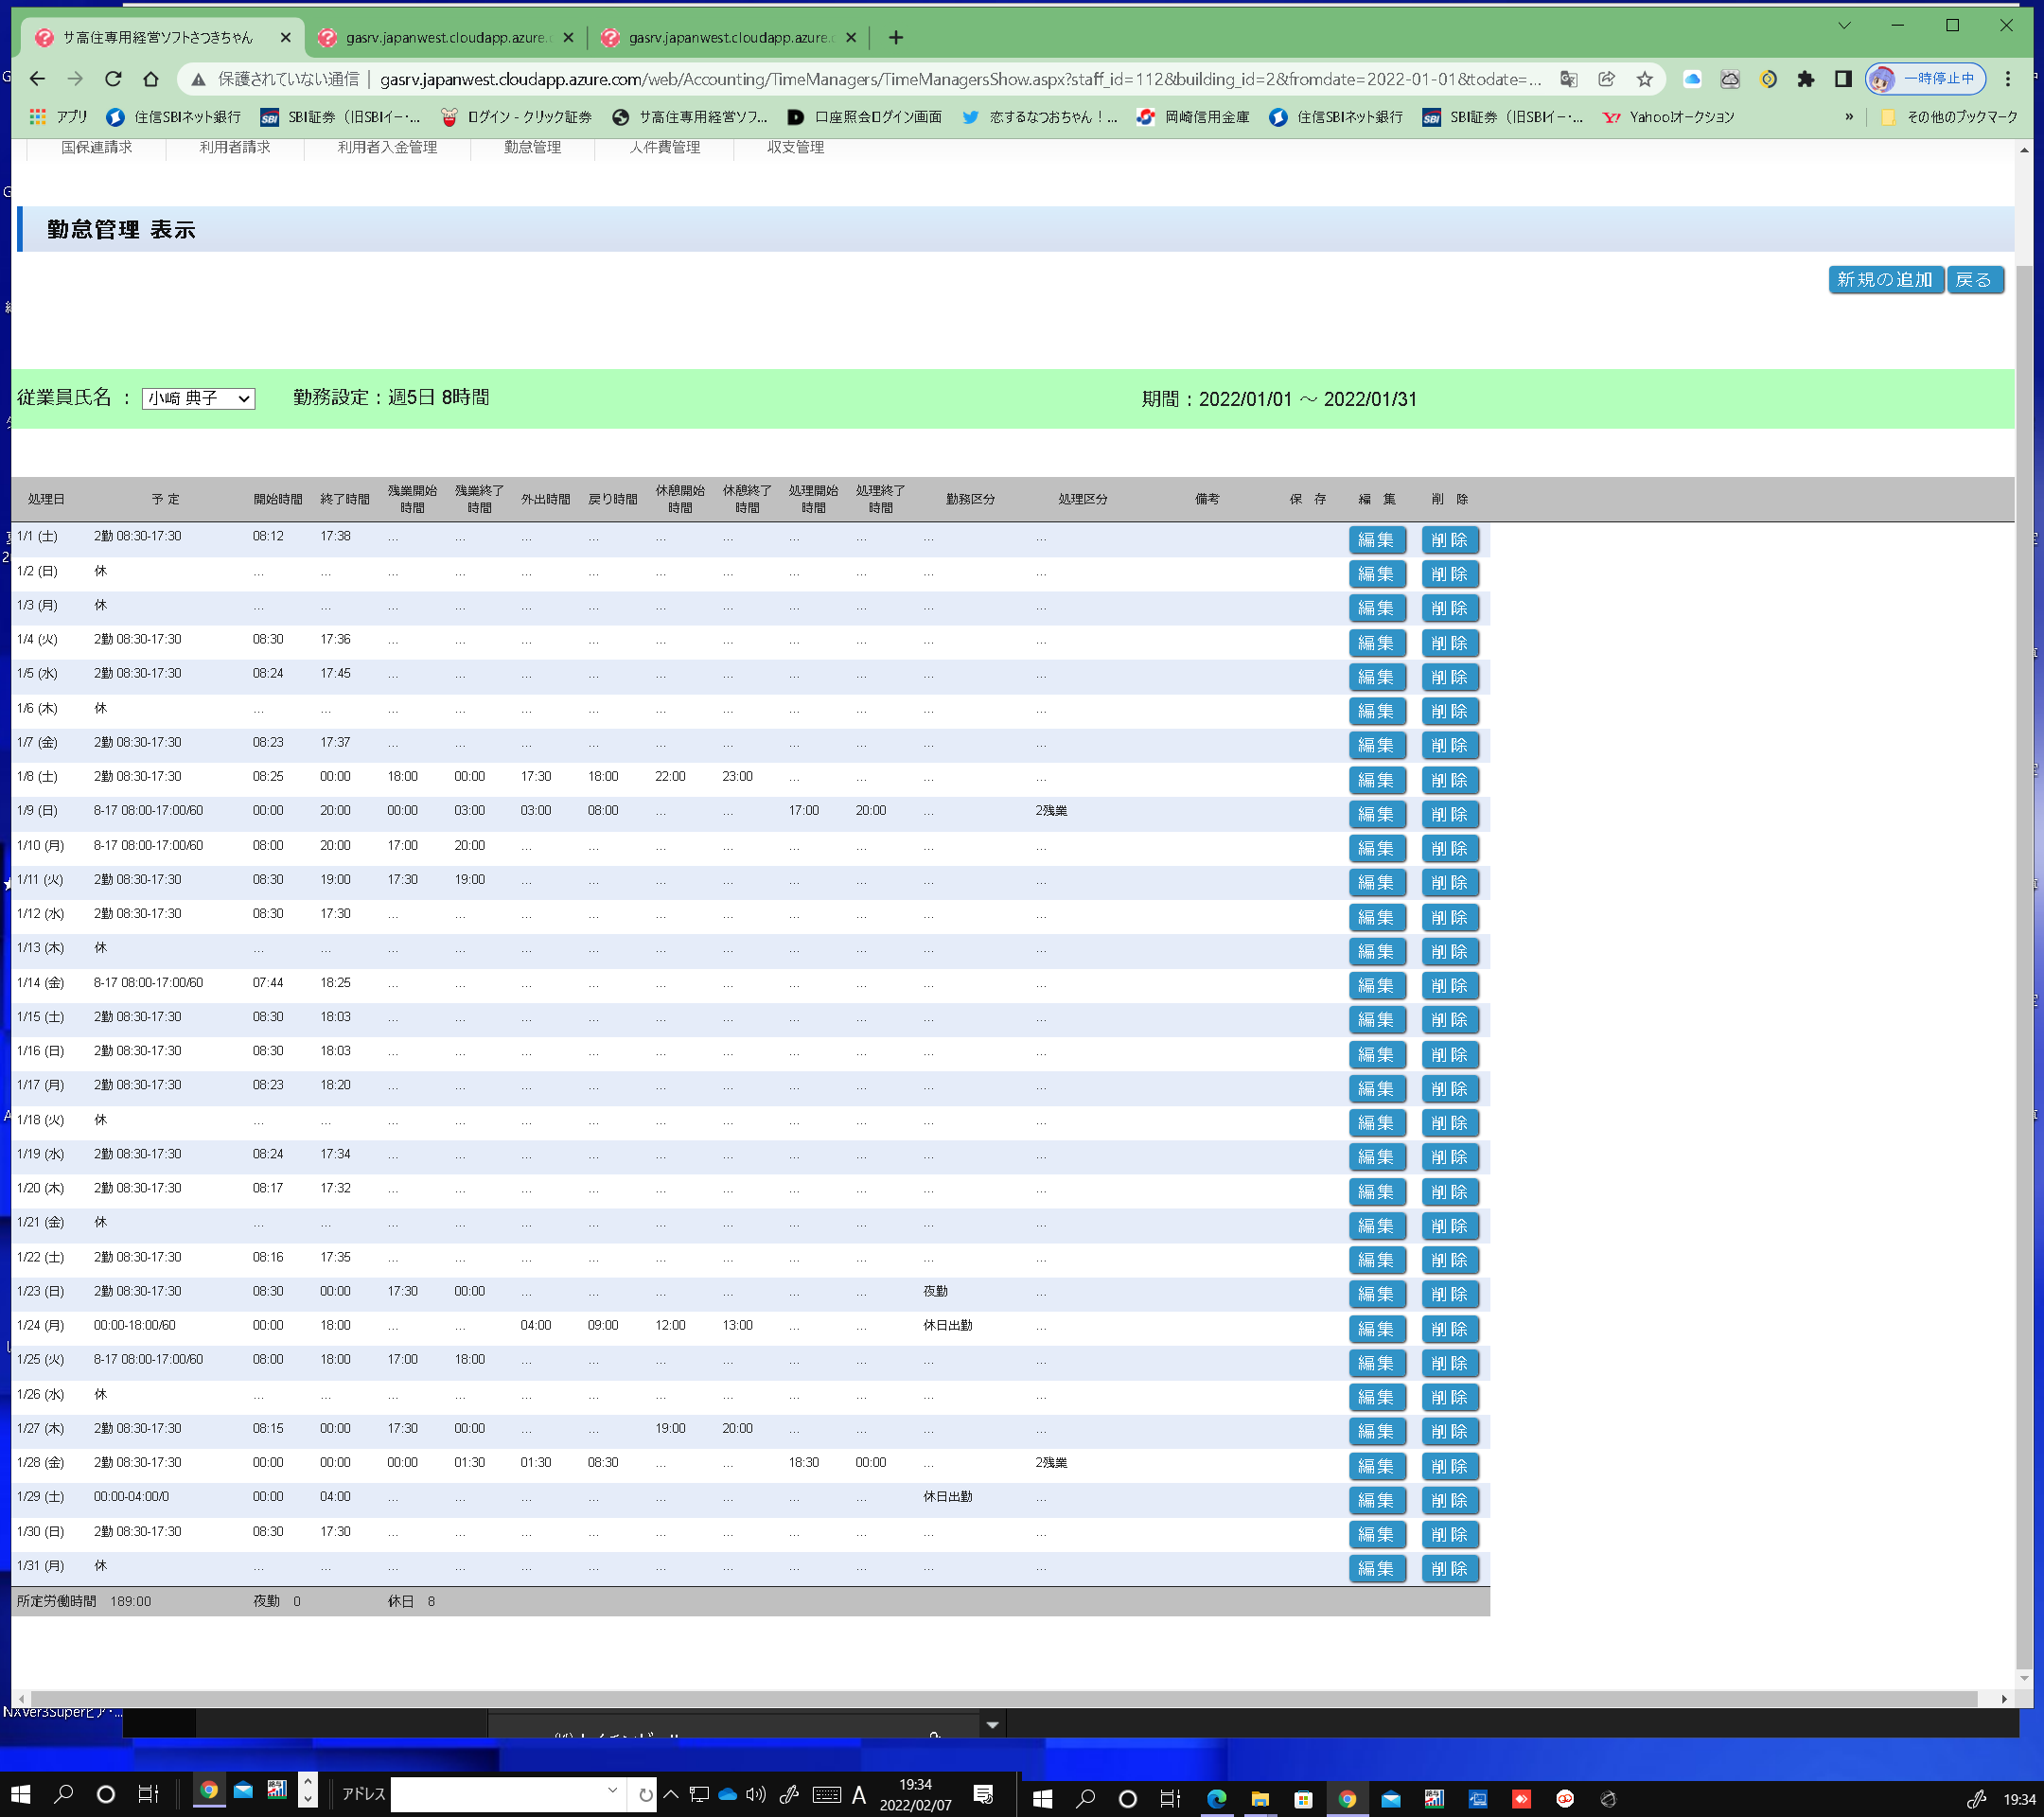Open the tab search dropdown arrow
The width and height of the screenshot is (2044, 1817).
(1844, 26)
